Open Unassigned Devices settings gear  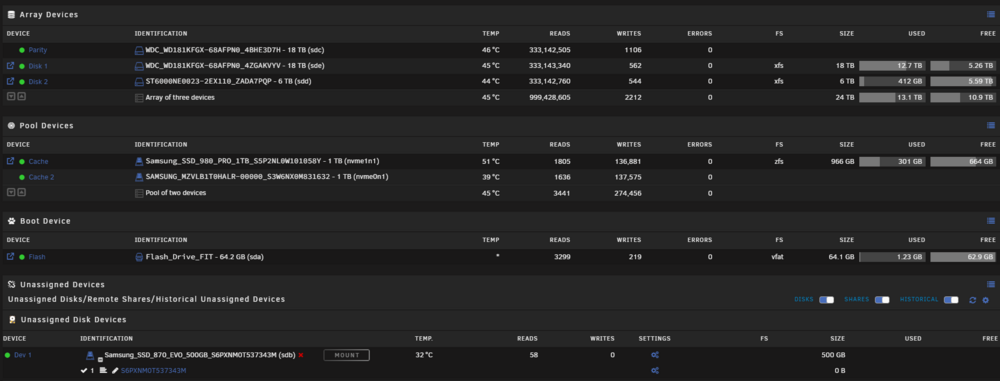[x=985, y=300]
